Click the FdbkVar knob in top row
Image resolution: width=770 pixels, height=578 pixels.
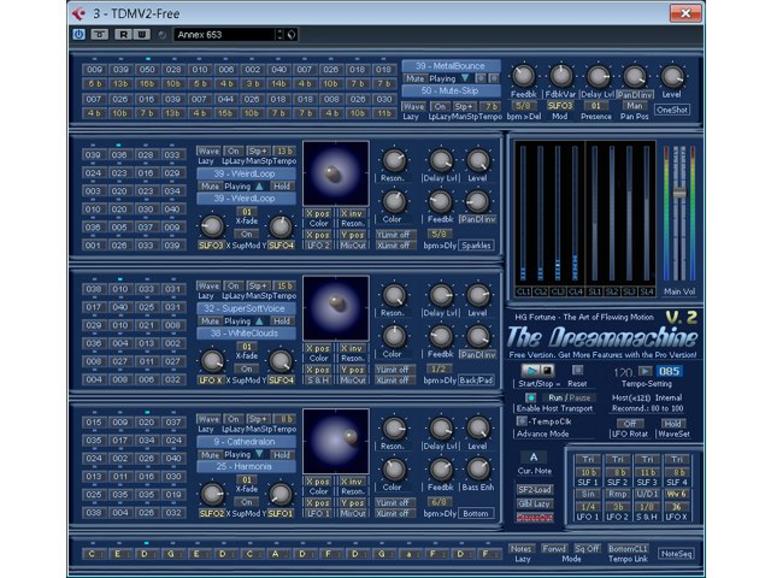pos(560,76)
